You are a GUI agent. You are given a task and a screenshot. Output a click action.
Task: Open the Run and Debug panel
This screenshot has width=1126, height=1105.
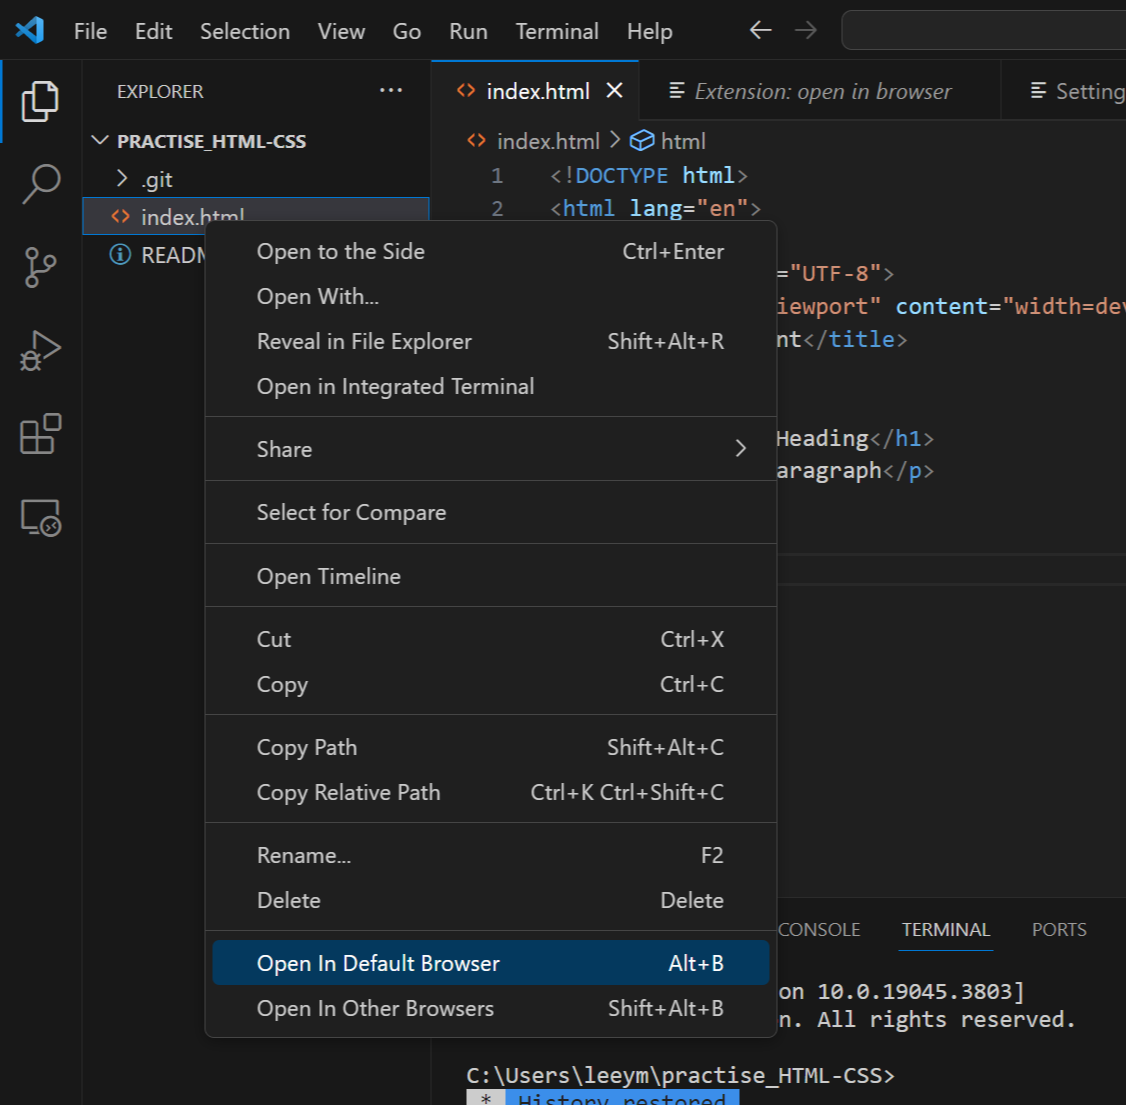point(40,350)
